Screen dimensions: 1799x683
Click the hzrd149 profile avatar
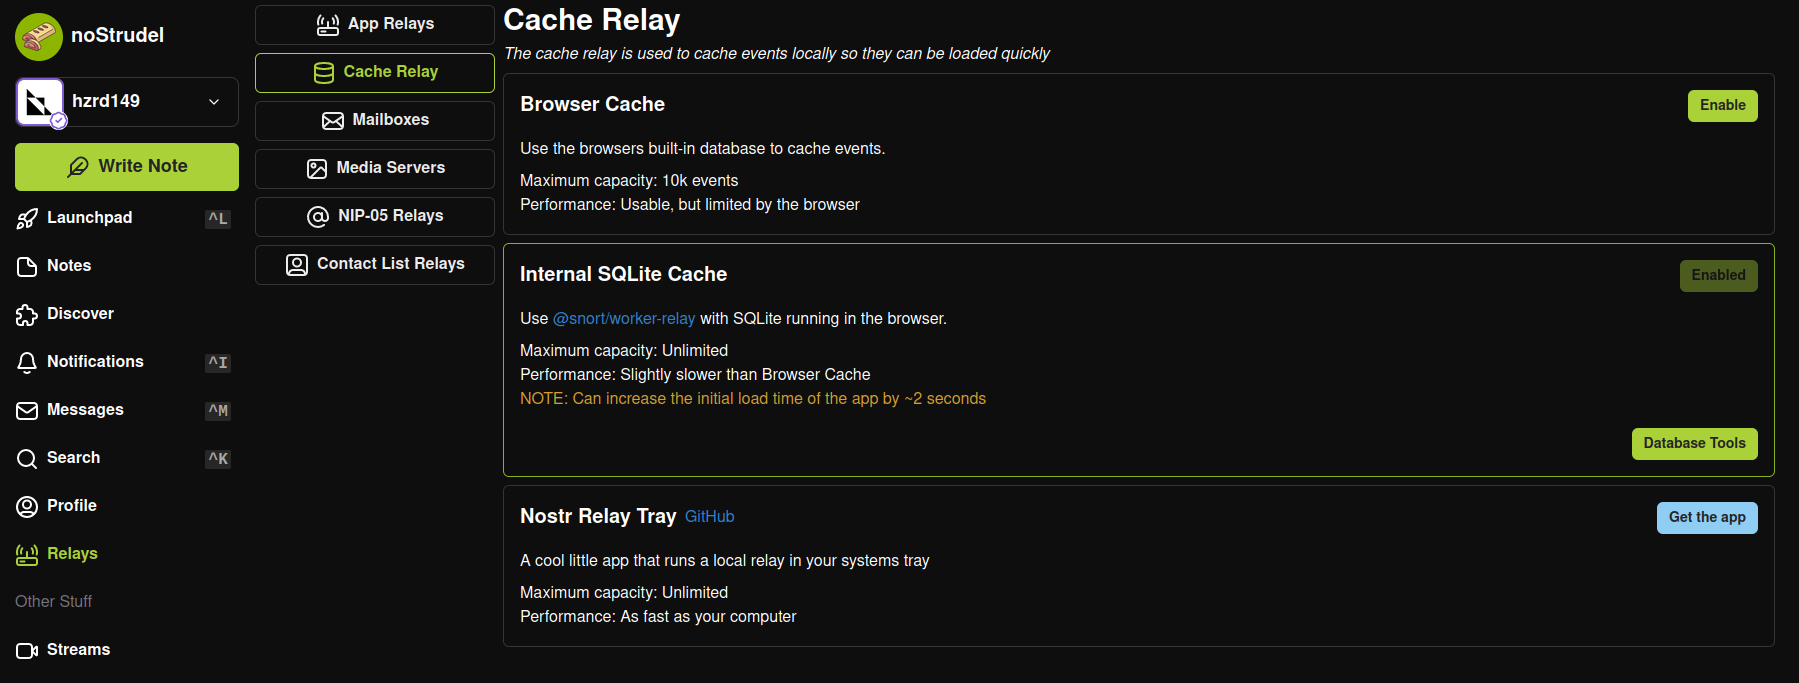40,102
